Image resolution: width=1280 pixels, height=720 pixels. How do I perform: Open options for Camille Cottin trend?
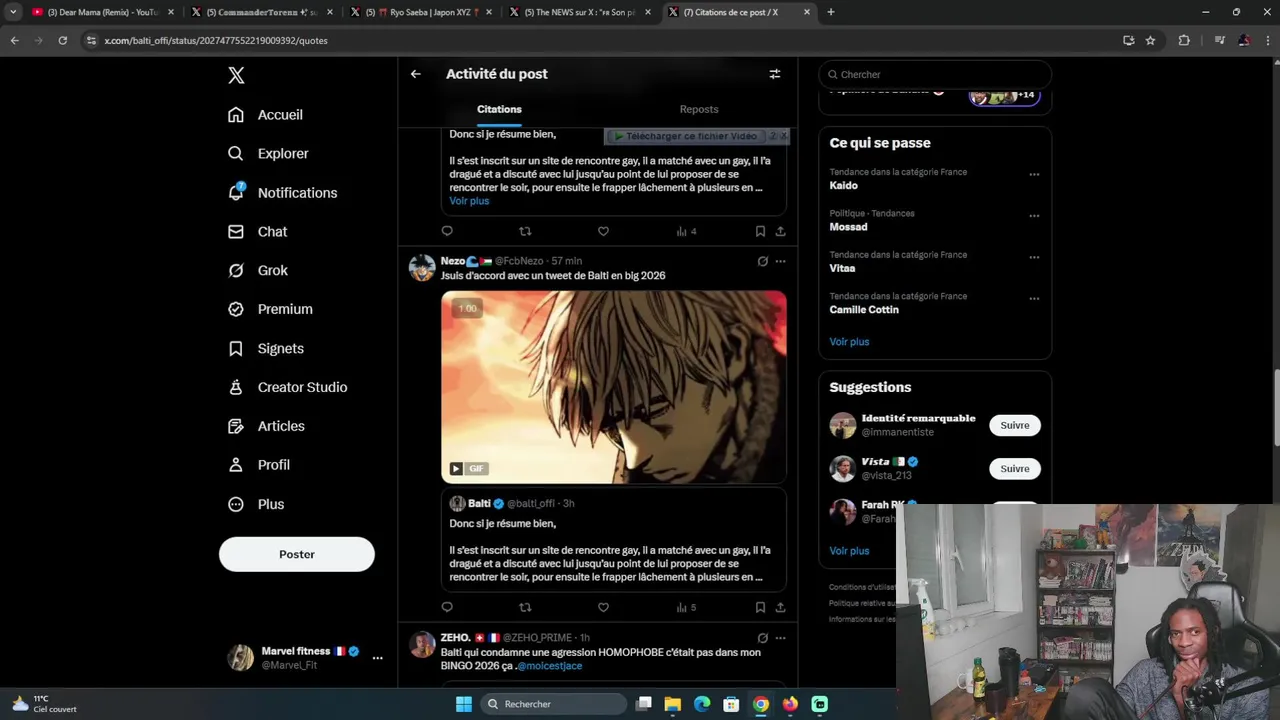[x=1034, y=298]
